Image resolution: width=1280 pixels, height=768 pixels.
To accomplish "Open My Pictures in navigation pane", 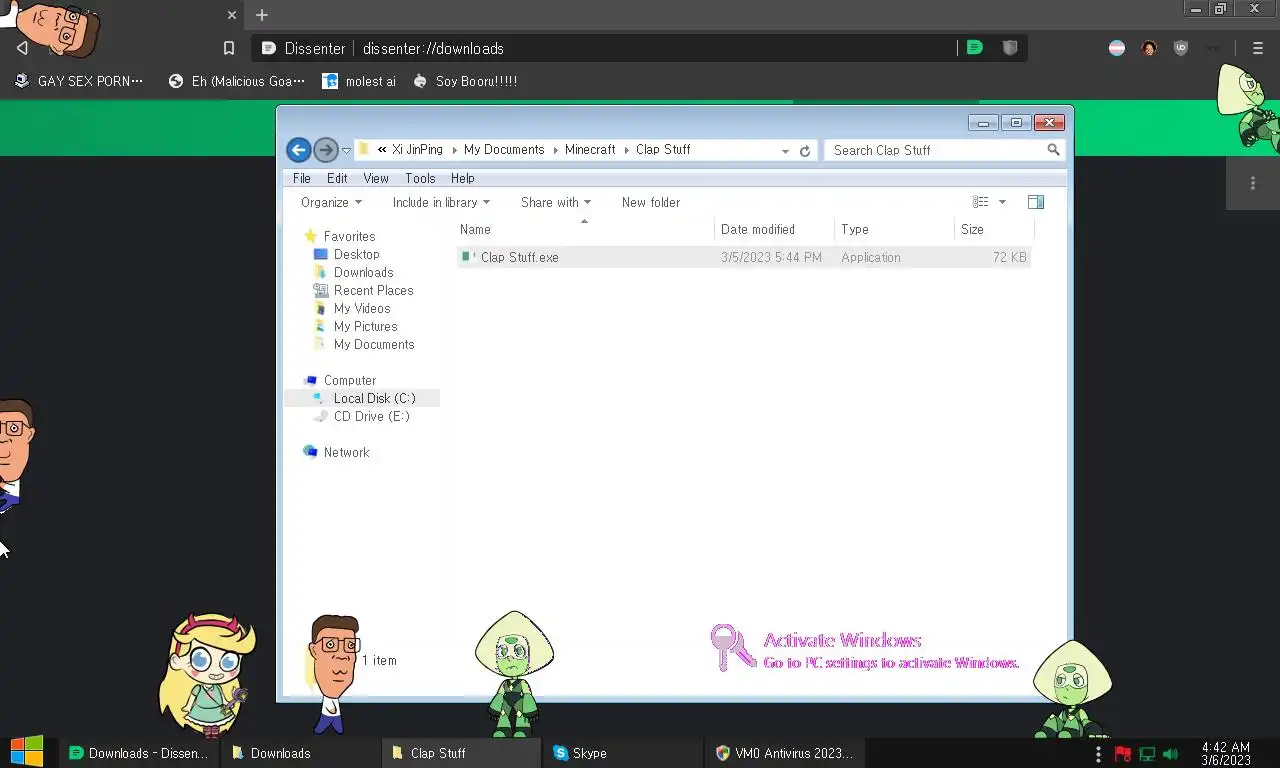I will point(365,326).
